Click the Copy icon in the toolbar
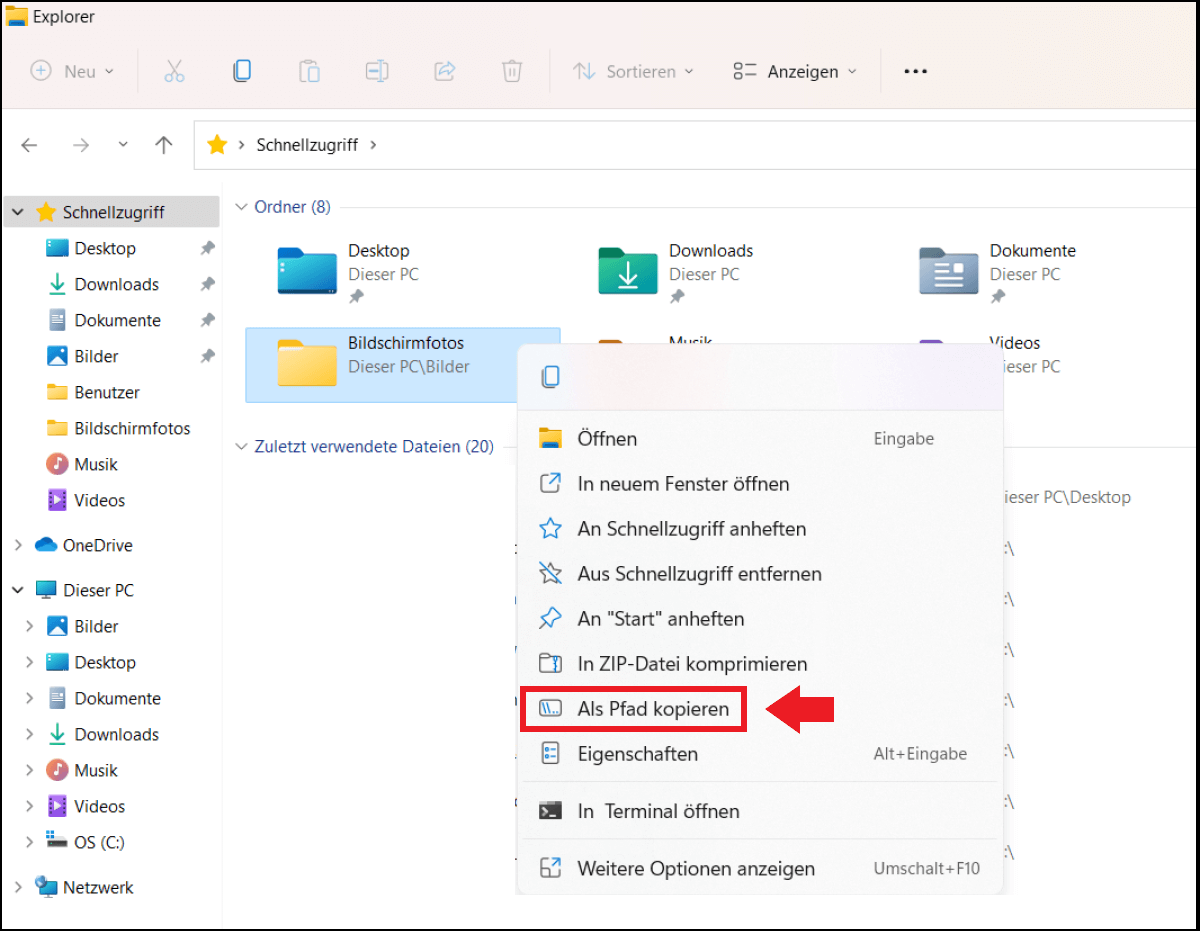The width and height of the screenshot is (1200, 931). pos(241,71)
